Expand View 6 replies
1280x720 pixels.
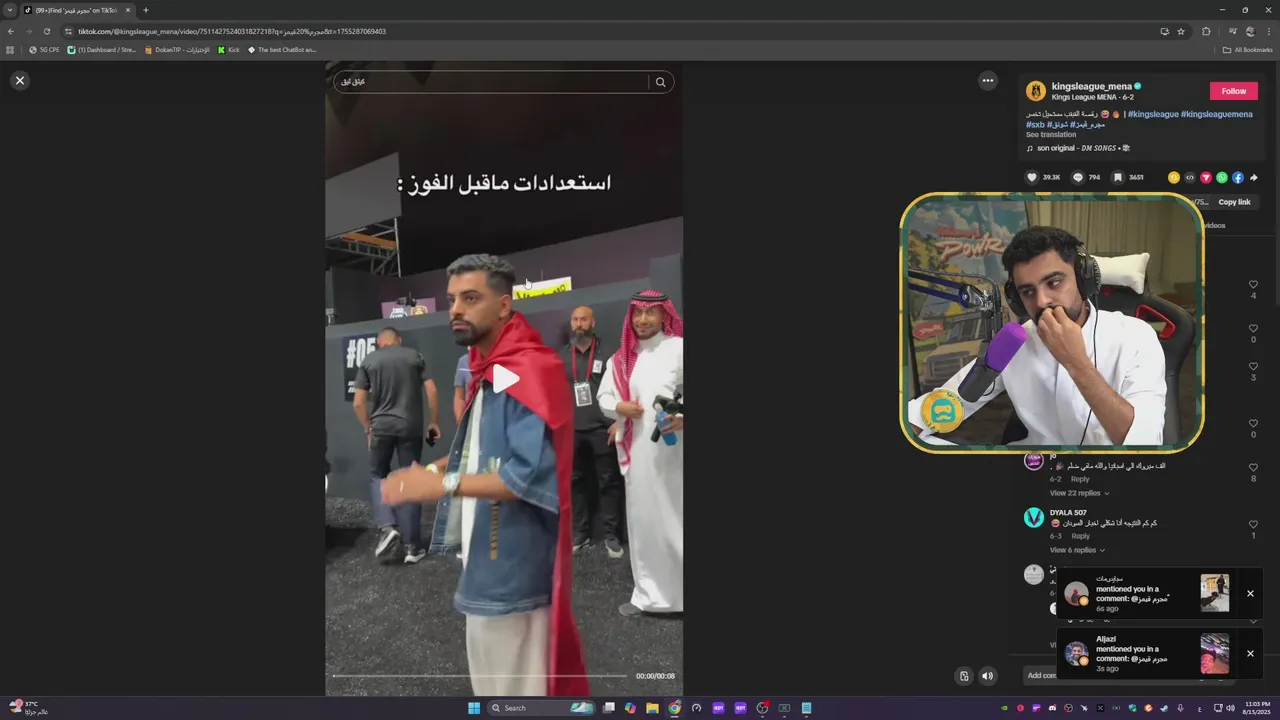[x=1076, y=550]
